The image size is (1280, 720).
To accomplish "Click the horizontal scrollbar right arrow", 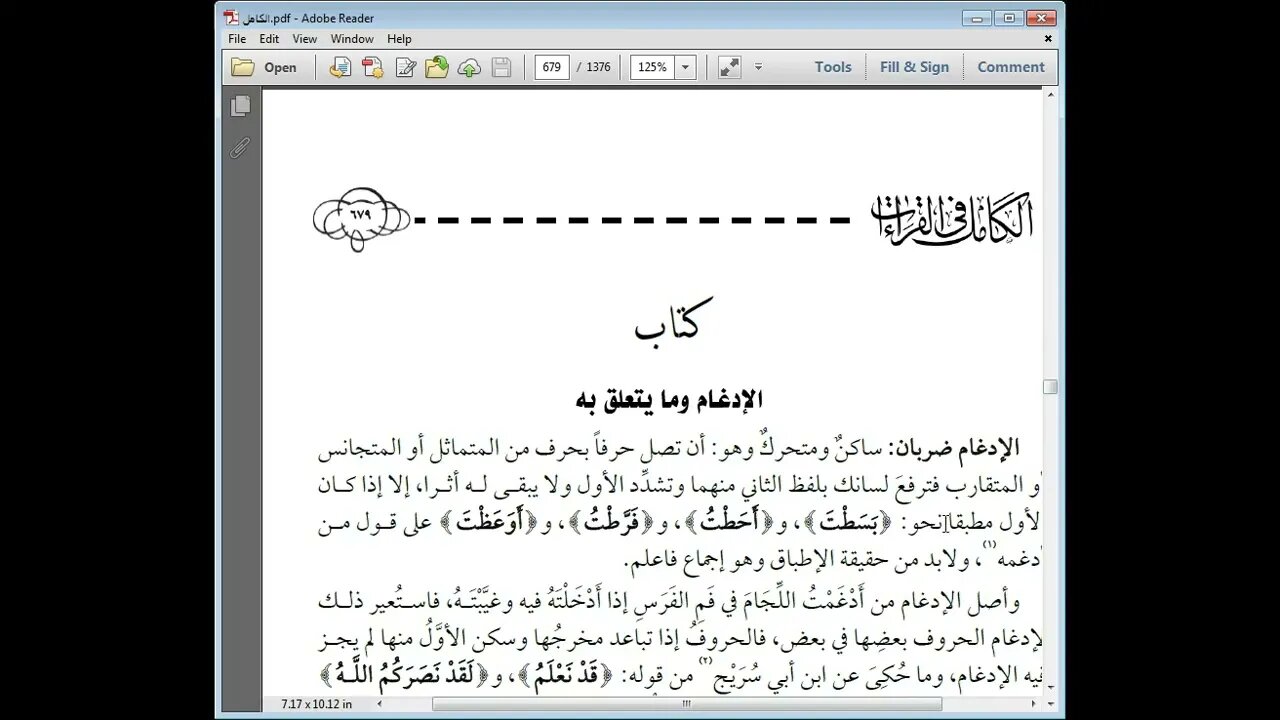I will coord(1033,704).
